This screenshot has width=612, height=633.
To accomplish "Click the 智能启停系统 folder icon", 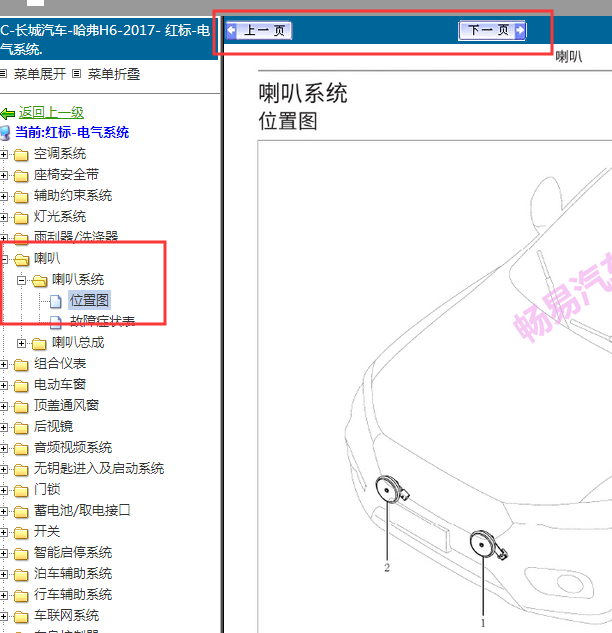I will 21,553.
